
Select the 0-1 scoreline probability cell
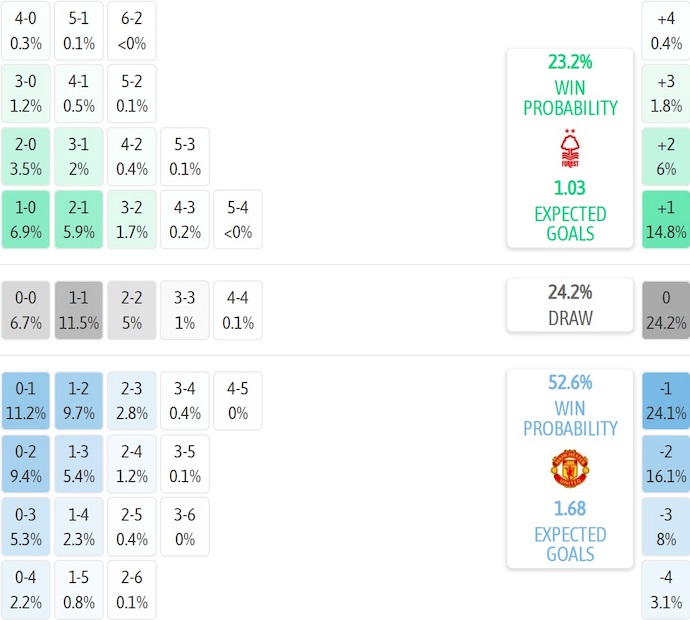(x=26, y=400)
